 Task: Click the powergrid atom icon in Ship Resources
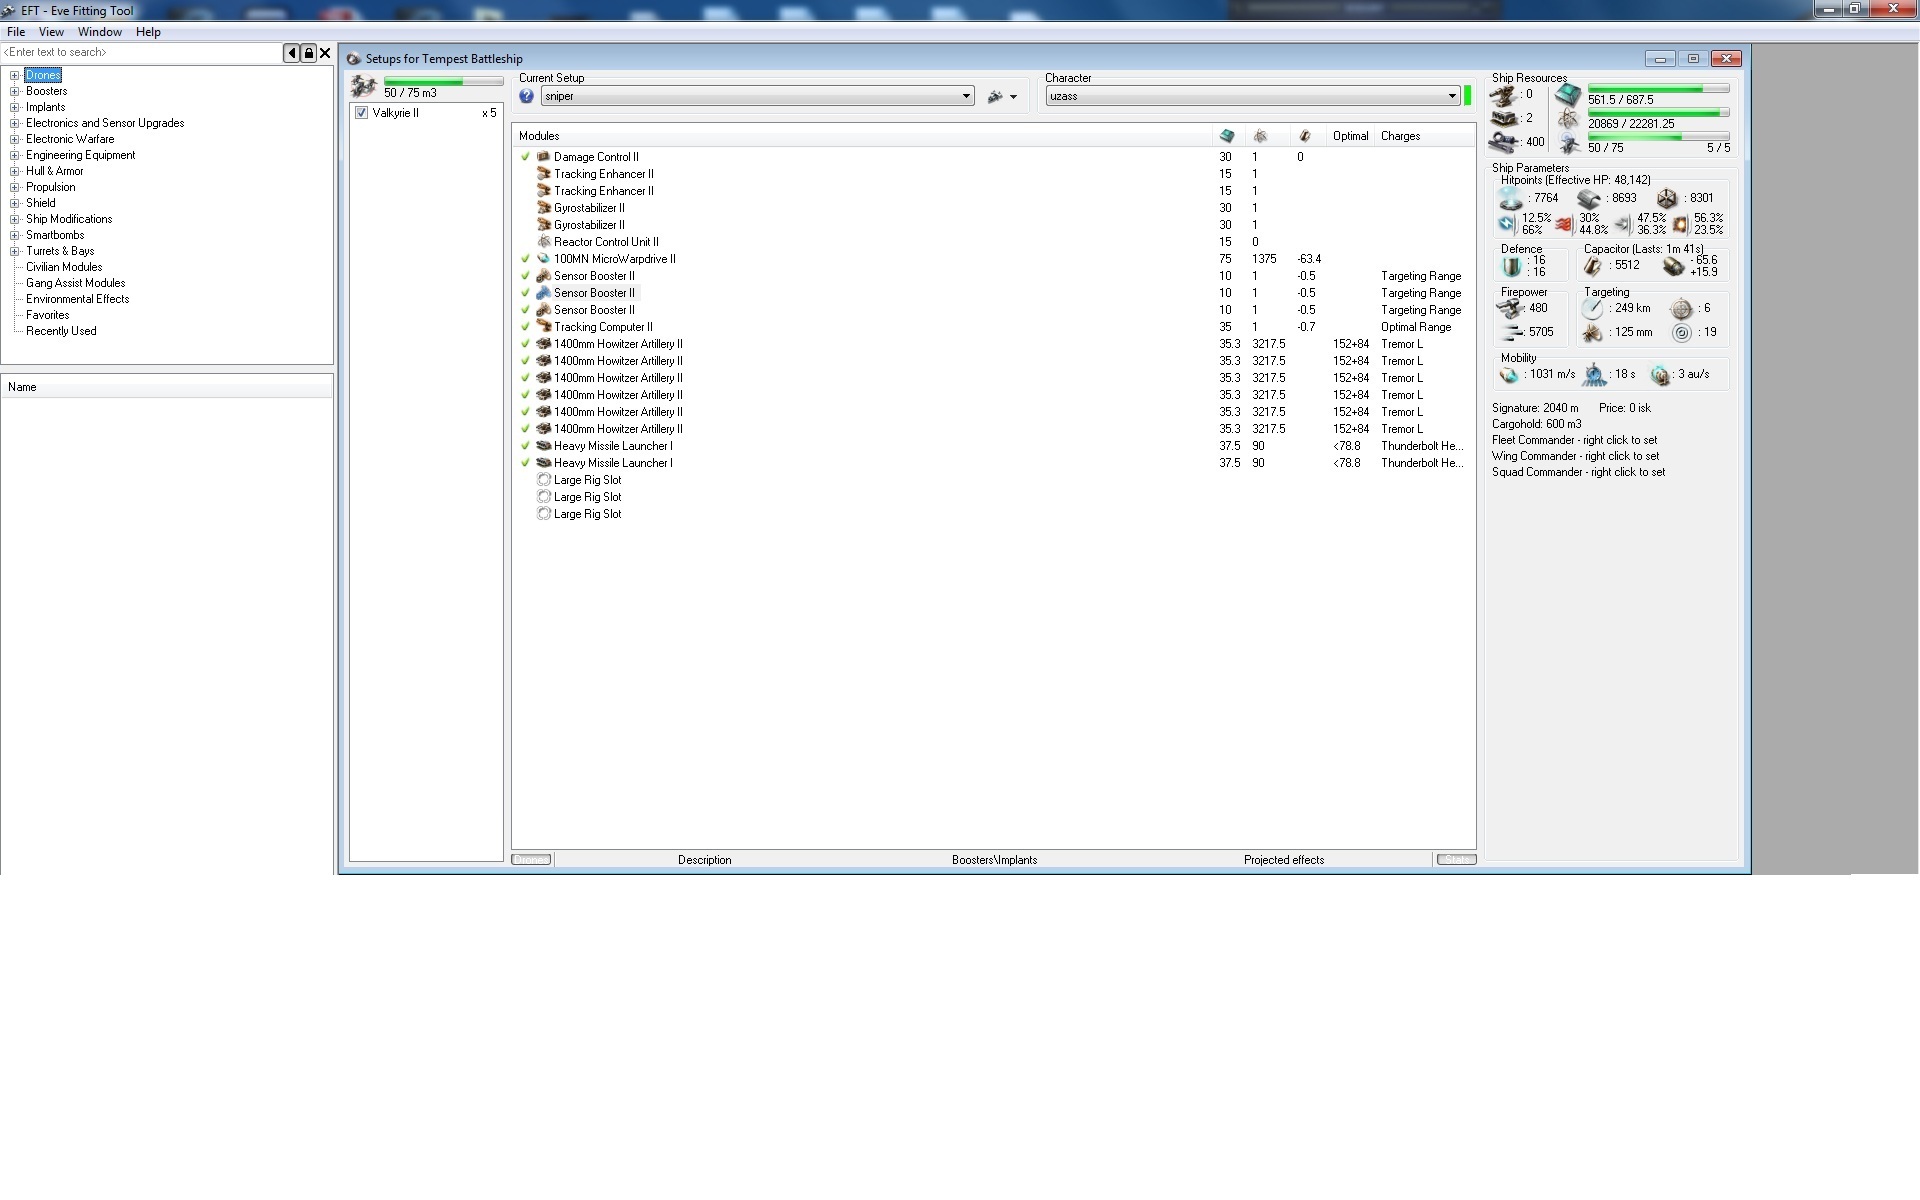click(x=1567, y=120)
